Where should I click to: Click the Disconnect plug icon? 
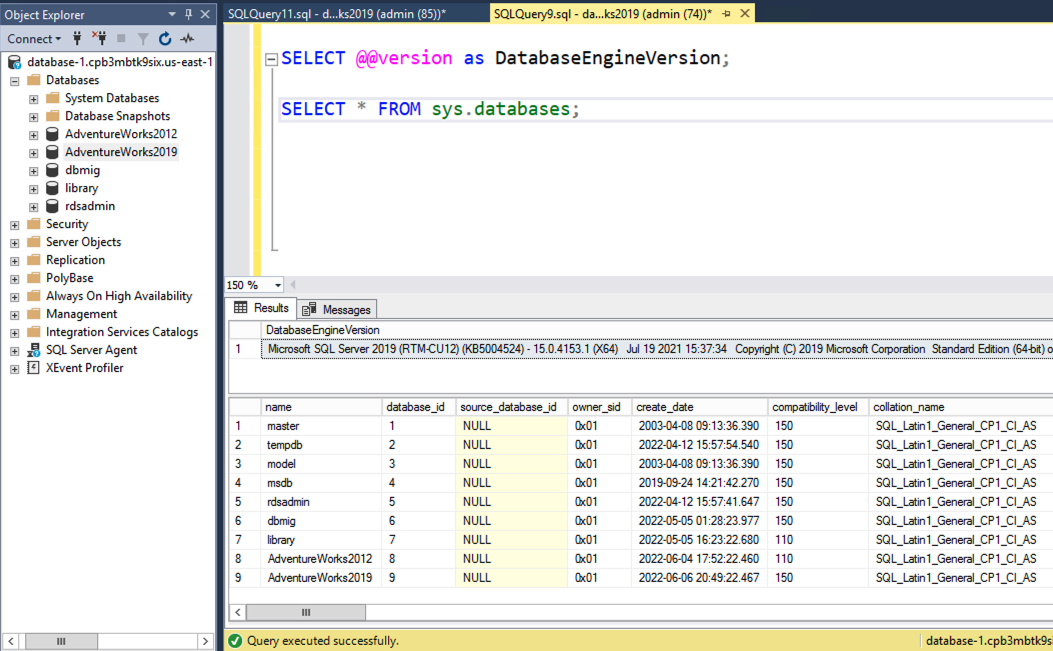(99, 39)
